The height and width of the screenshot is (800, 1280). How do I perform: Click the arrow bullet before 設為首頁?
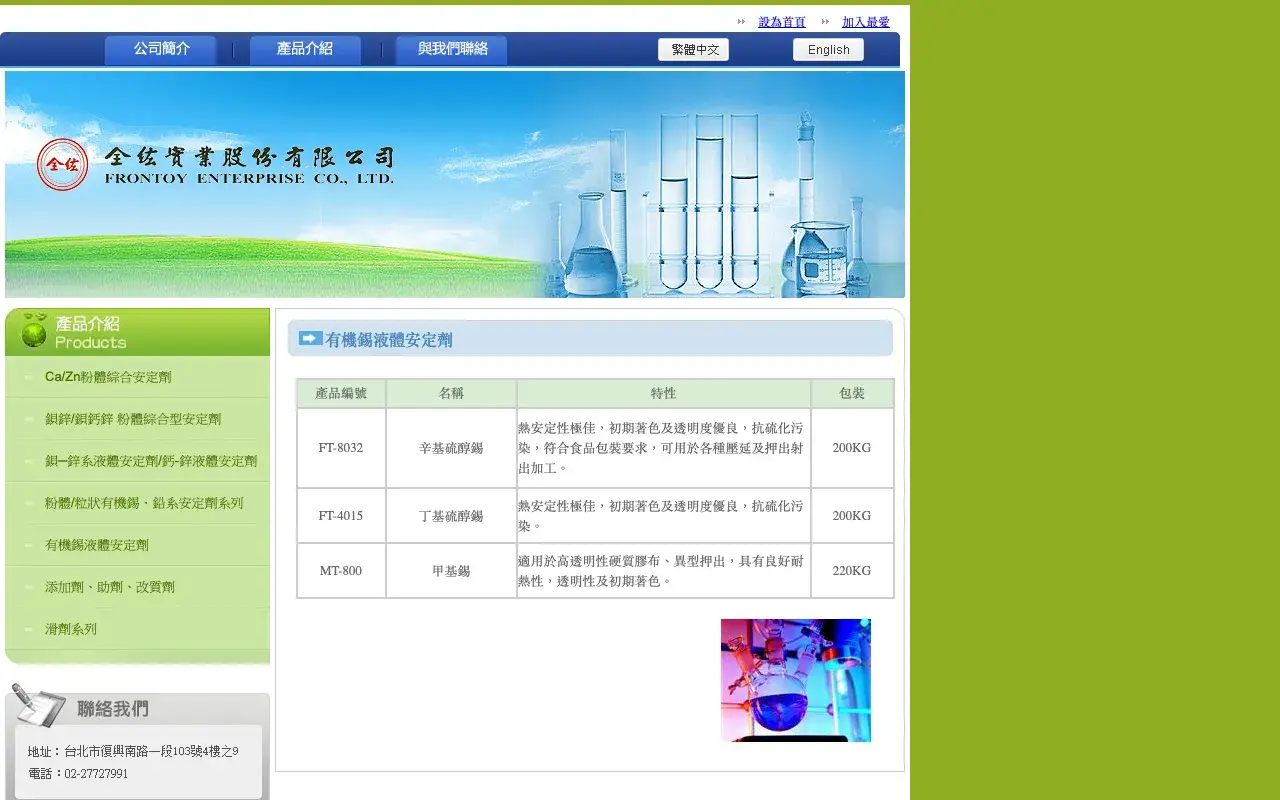[x=741, y=21]
